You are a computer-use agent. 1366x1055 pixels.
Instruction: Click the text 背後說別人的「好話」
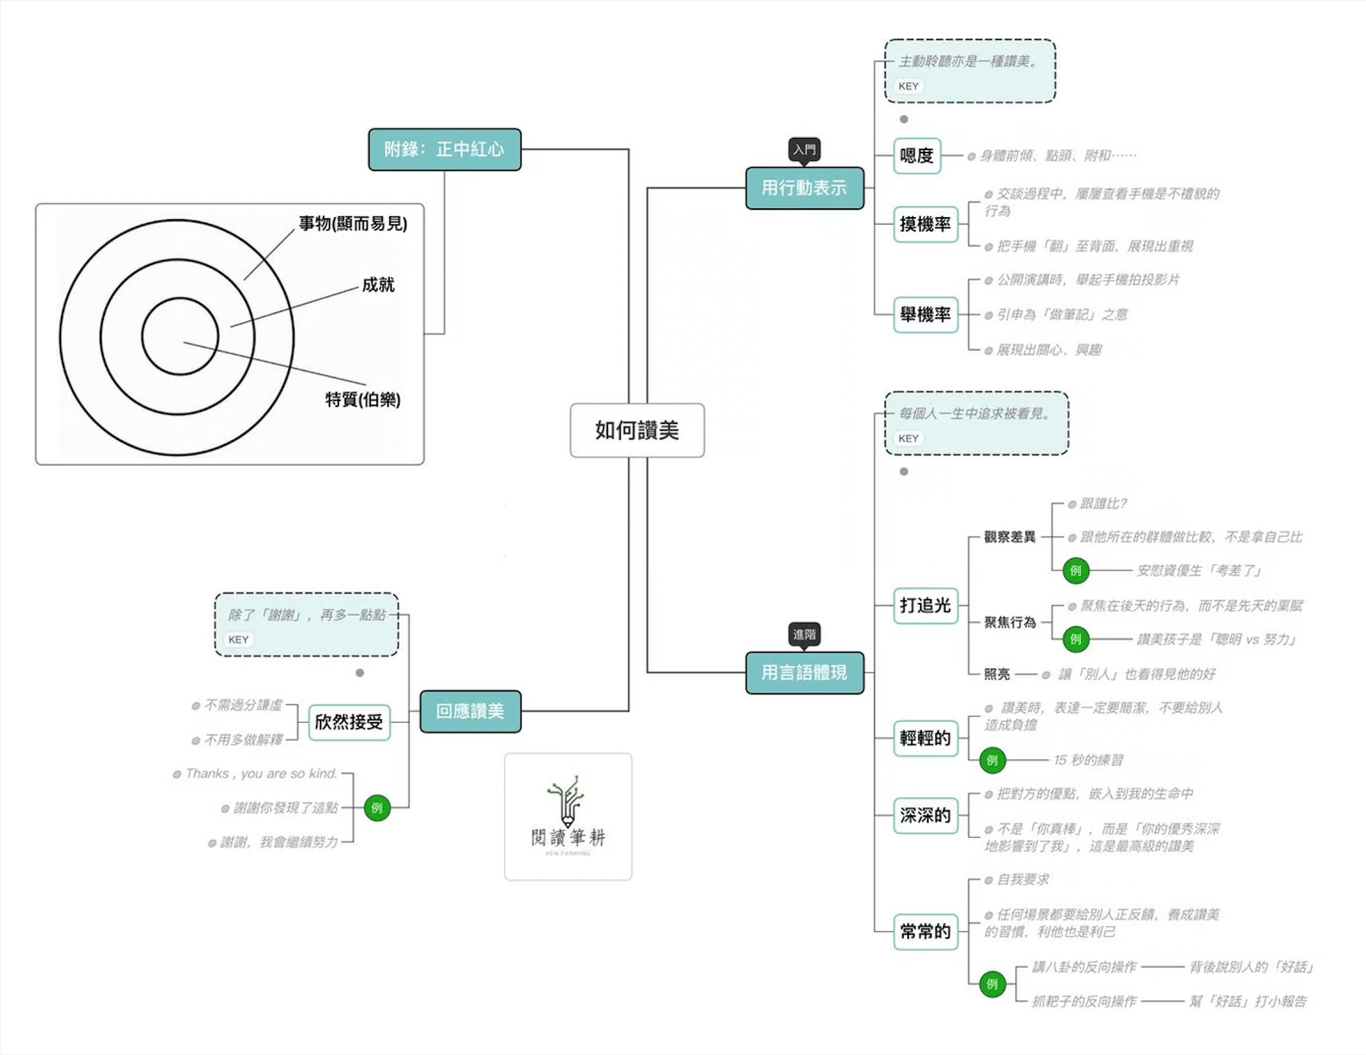[1251, 967]
